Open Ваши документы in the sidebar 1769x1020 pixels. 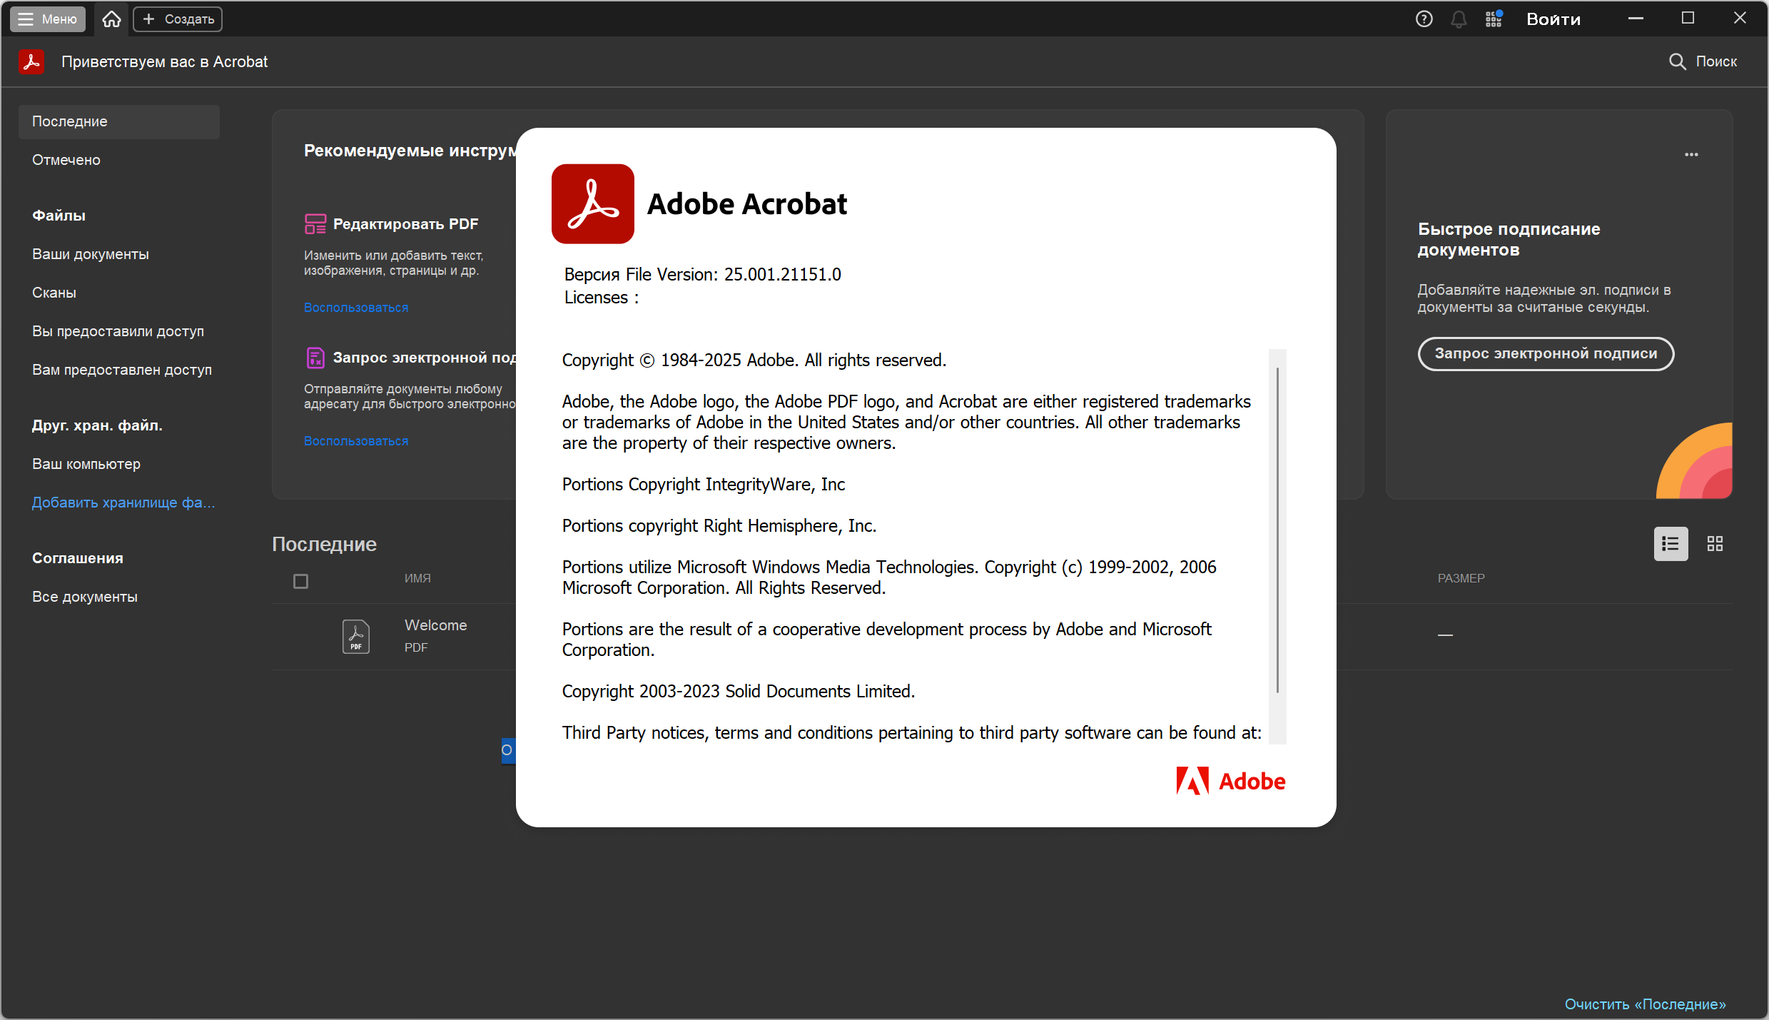pos(90,254)
